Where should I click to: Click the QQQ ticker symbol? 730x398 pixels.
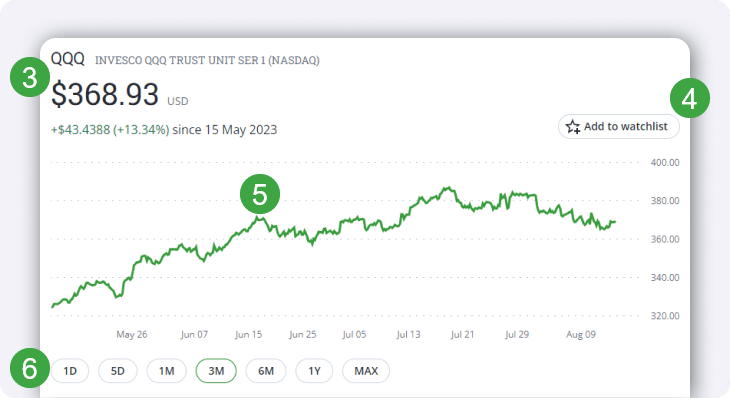pos(68,59)
